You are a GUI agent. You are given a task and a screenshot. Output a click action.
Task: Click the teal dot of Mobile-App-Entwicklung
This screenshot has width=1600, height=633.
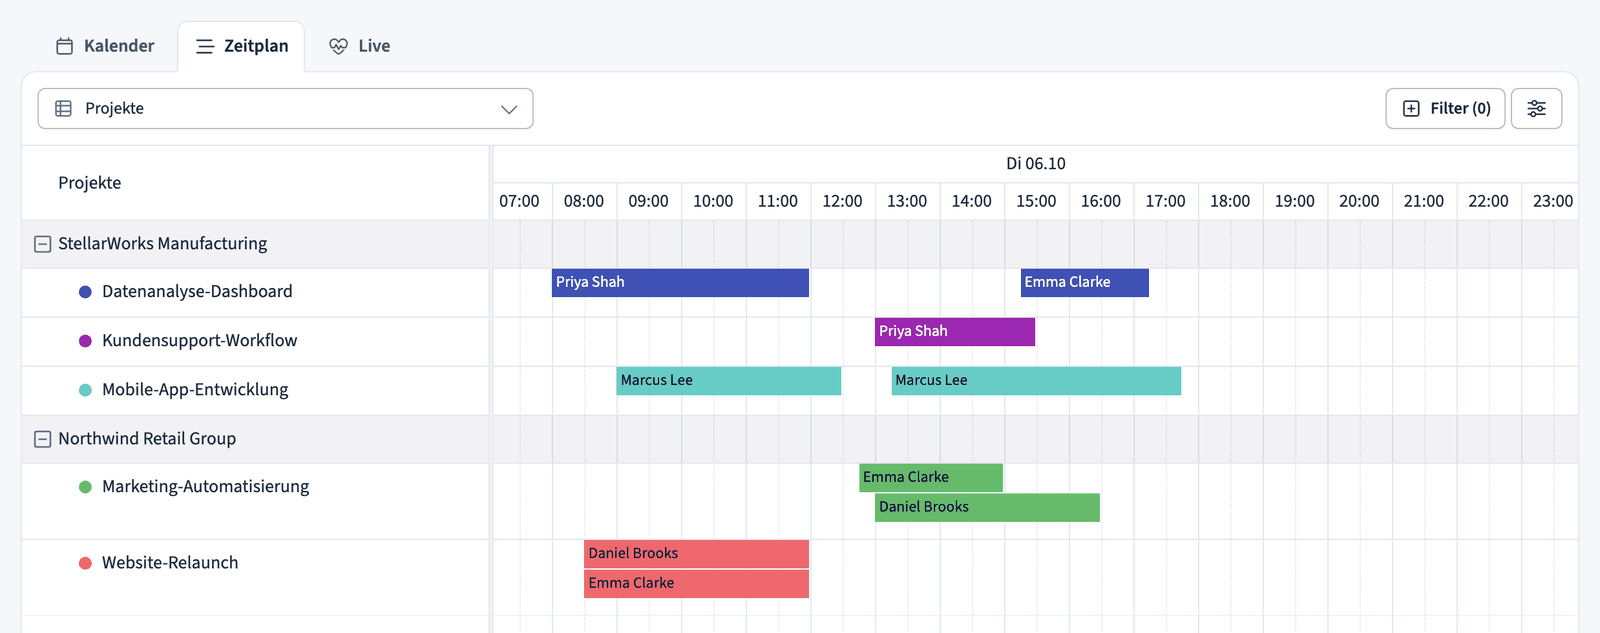click(x=85, y=390)
